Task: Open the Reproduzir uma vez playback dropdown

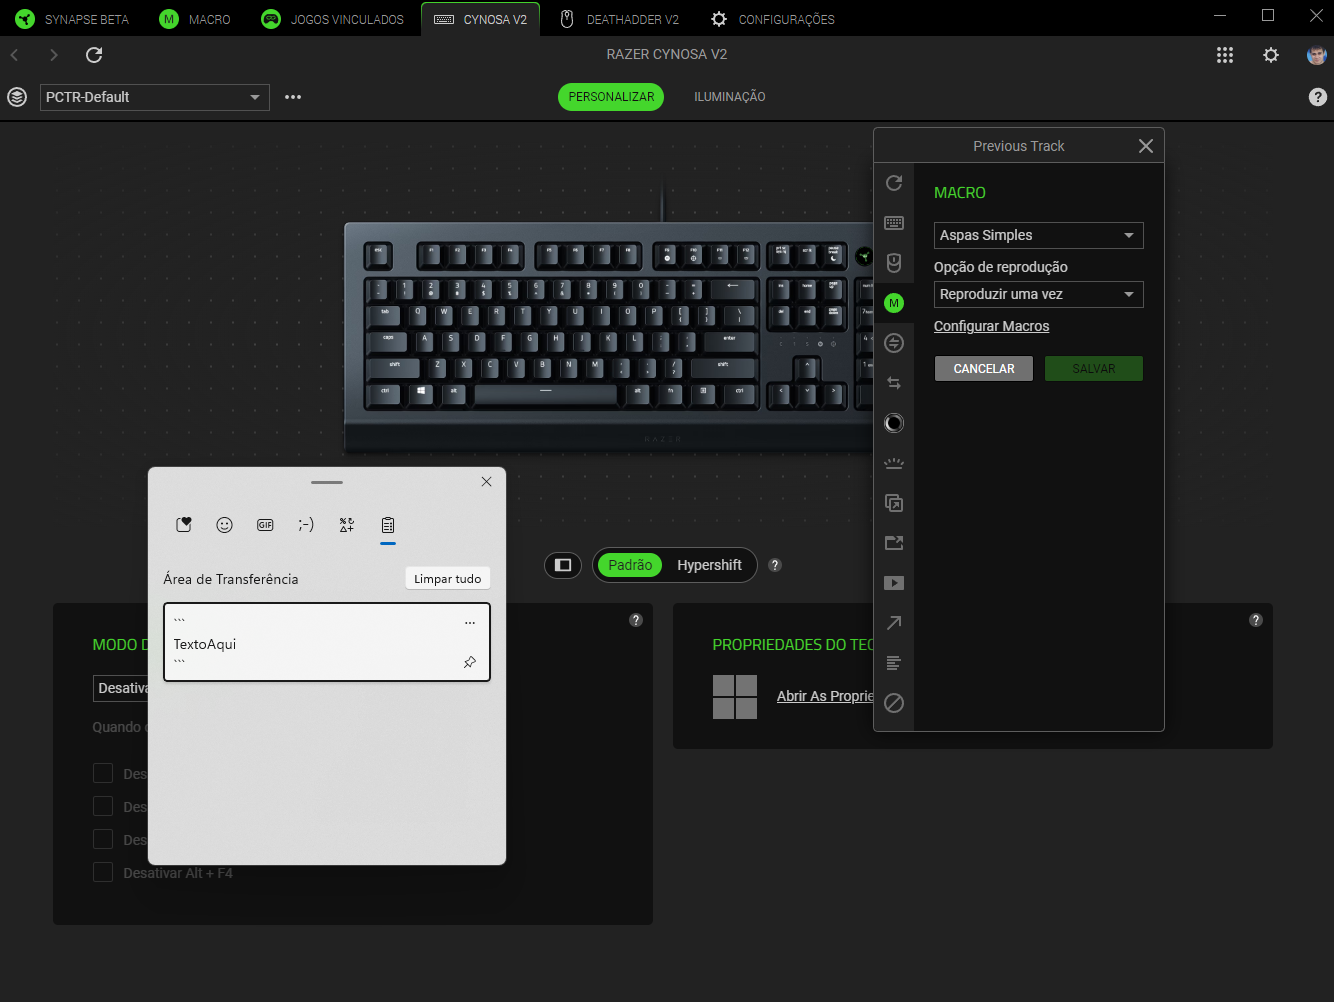Action: coord(1038,294)
